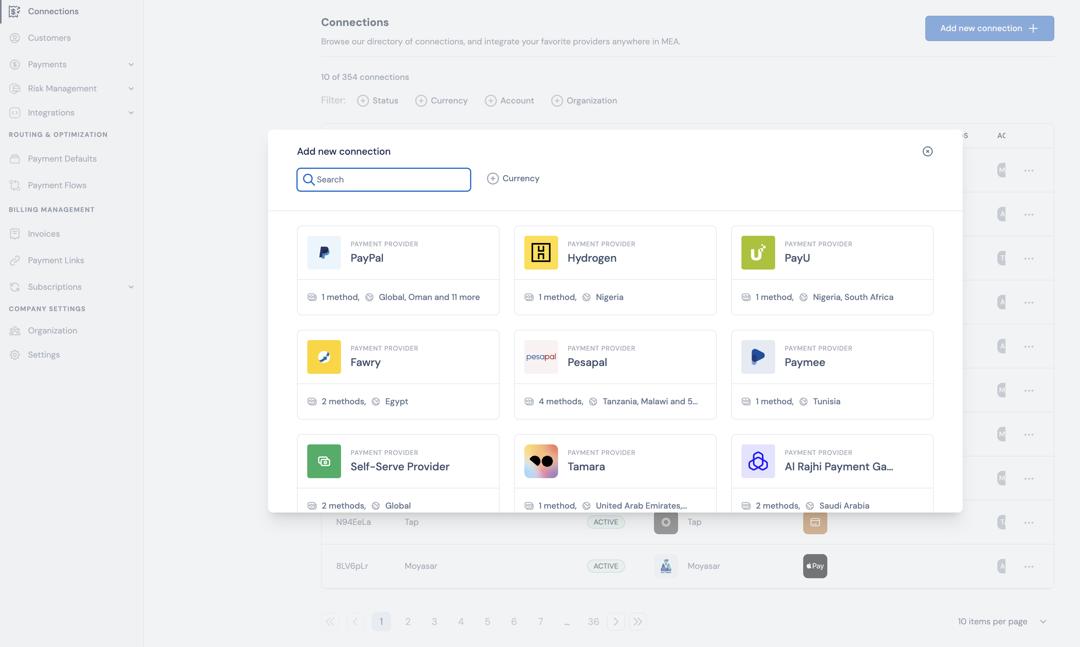Screen dimensions: 1080x647
Task: Open the Pesapal provider card logo
Action: click(541, 357)
